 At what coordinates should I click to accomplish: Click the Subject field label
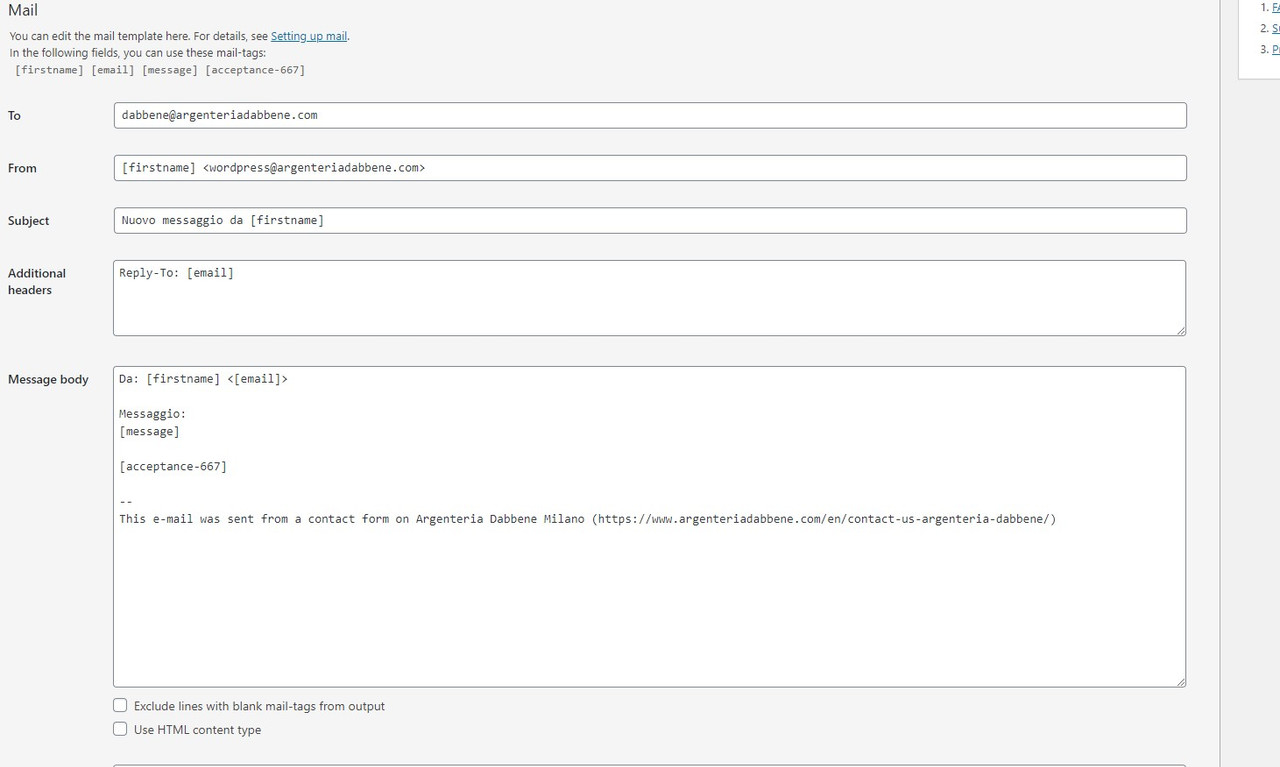28,220
